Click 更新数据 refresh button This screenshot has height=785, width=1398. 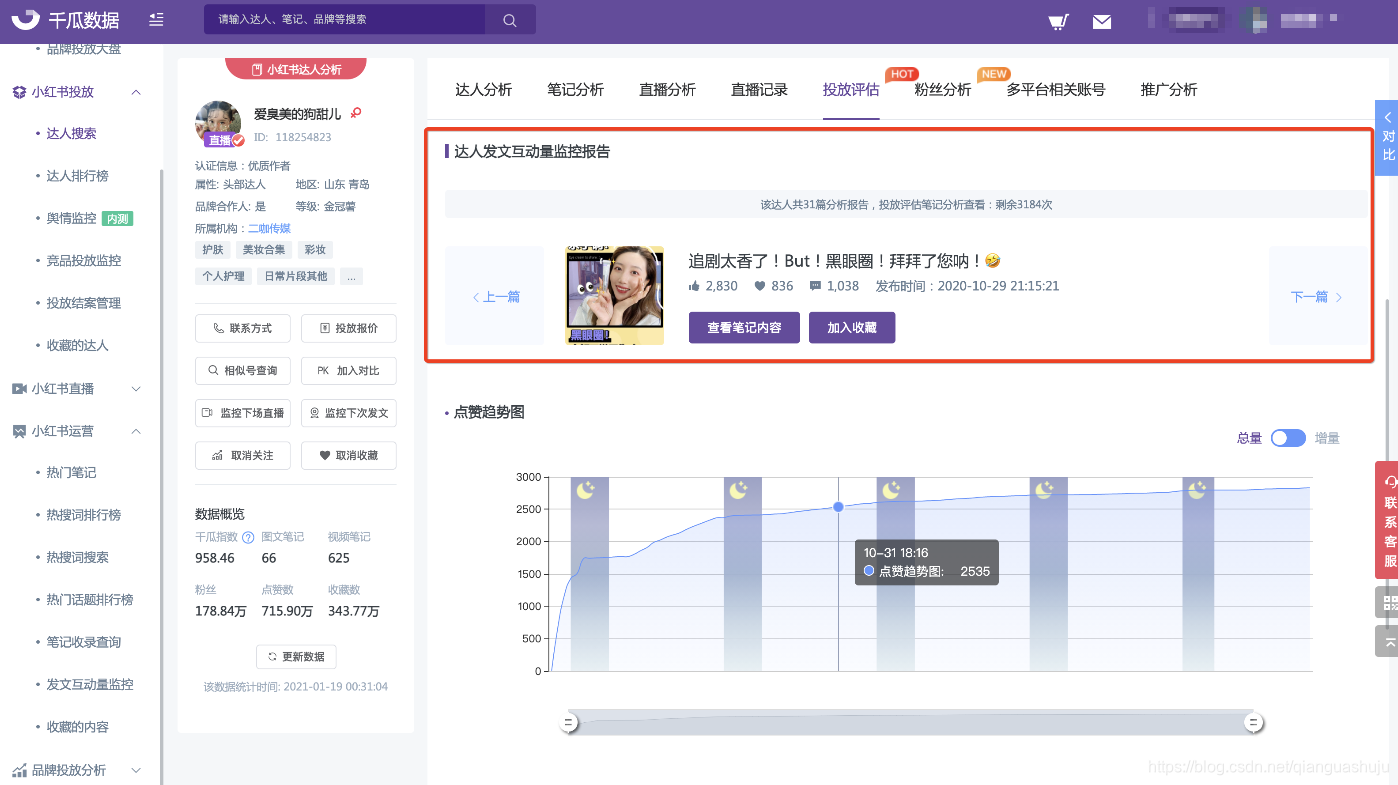point(296,657)
